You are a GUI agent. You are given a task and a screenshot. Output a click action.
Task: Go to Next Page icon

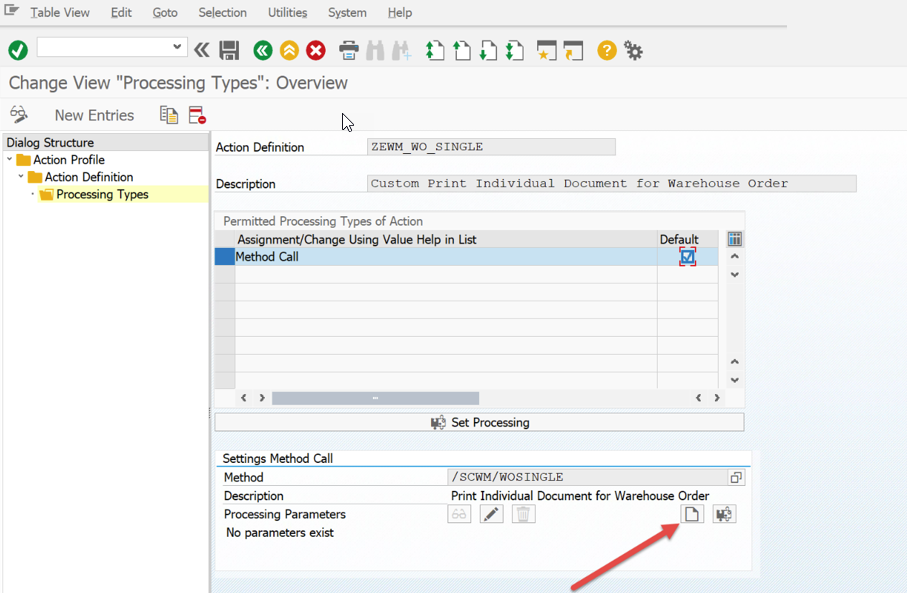point(488,50)
